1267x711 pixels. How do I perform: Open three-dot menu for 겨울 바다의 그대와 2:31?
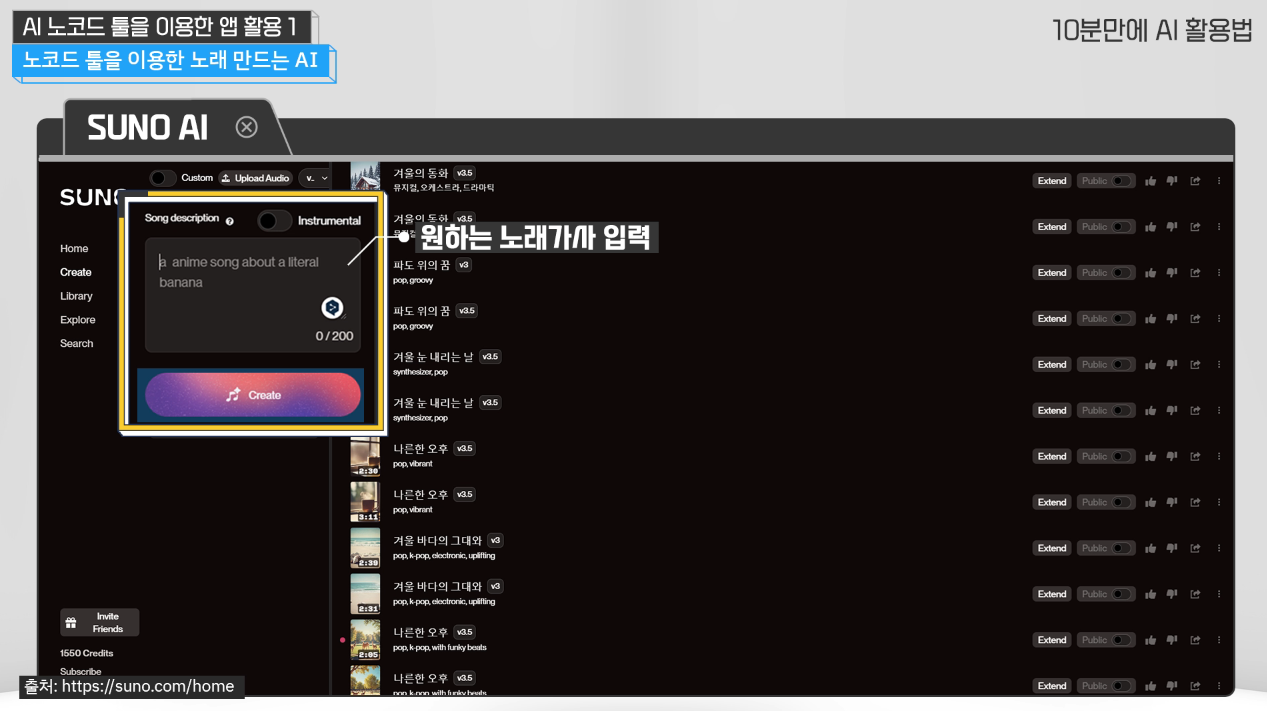1219,595
